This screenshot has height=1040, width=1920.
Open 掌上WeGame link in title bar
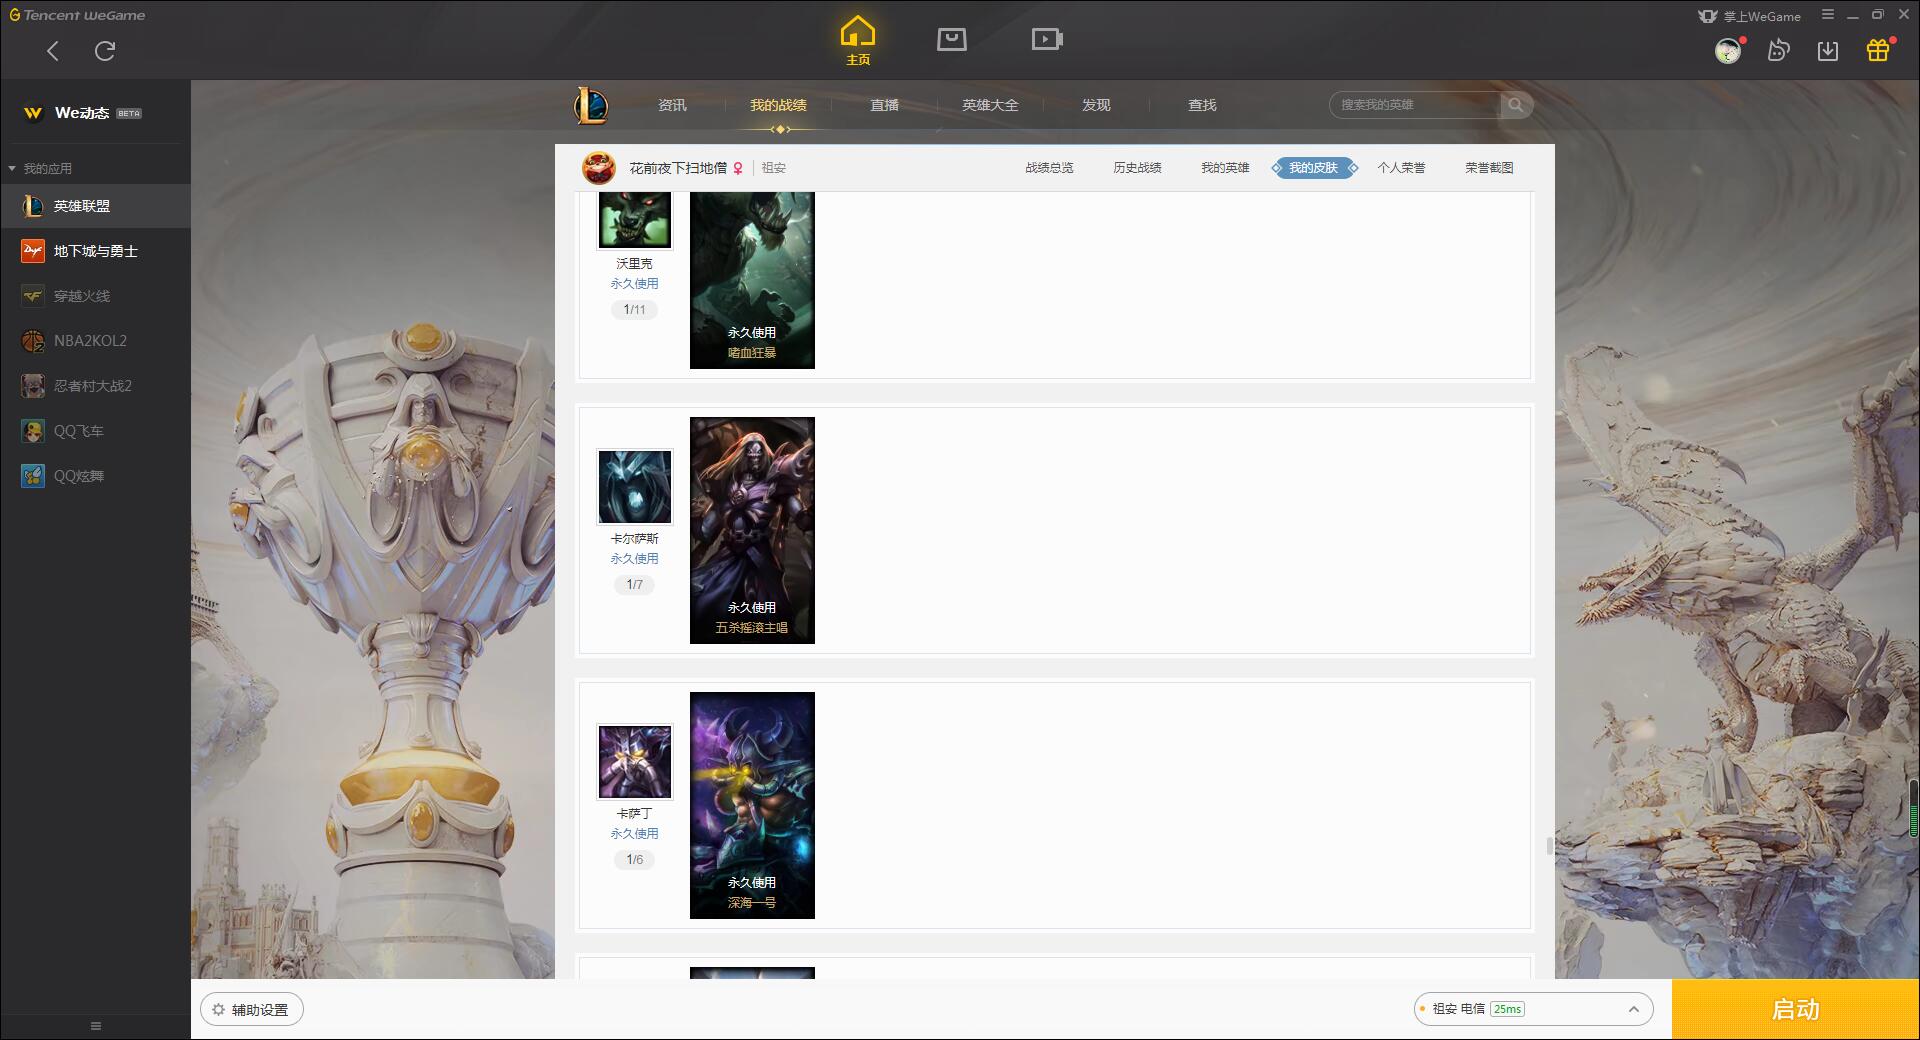[1750, 16]
